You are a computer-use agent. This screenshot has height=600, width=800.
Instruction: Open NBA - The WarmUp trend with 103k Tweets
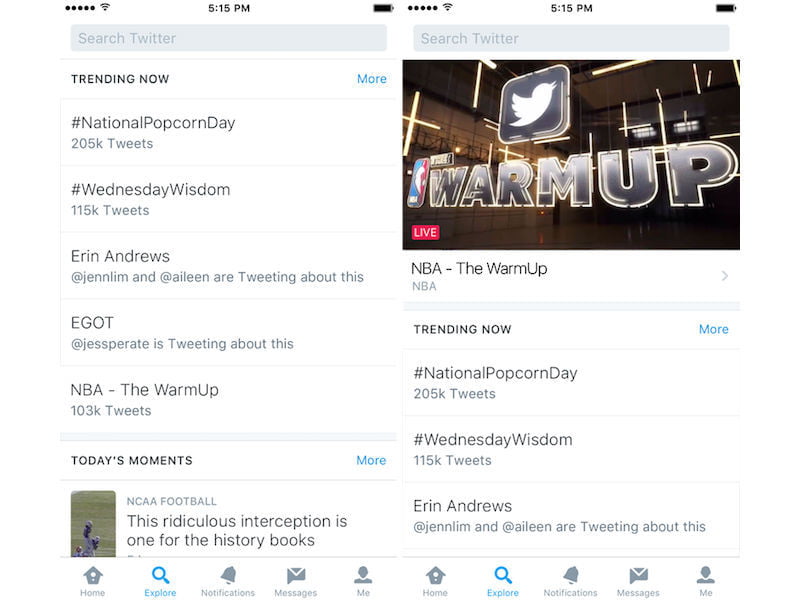(x=228, y=399)
